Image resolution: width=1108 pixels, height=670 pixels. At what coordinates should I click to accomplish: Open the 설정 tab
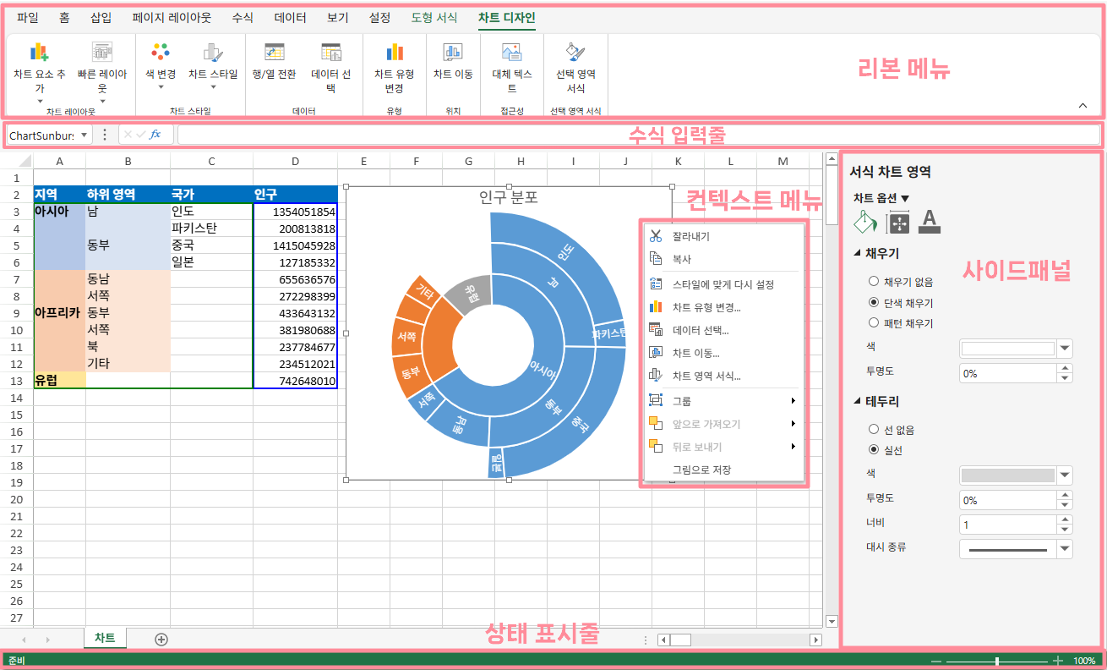(x=379, y=18)
